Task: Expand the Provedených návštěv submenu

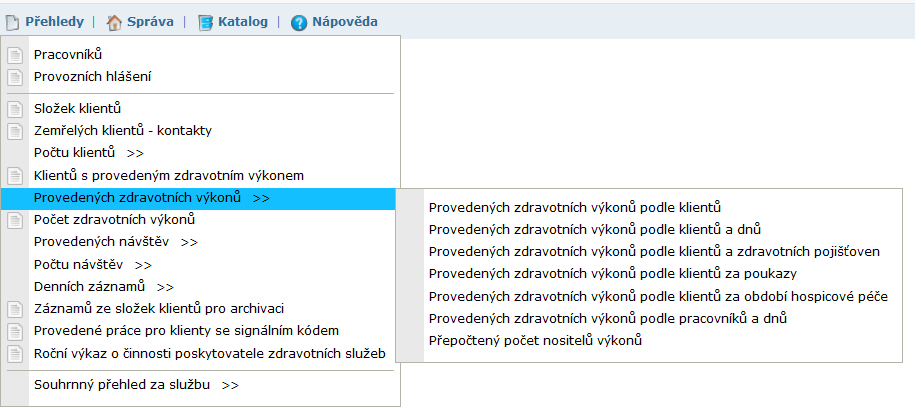Action: pyautogui.click(x=116, y=242)
